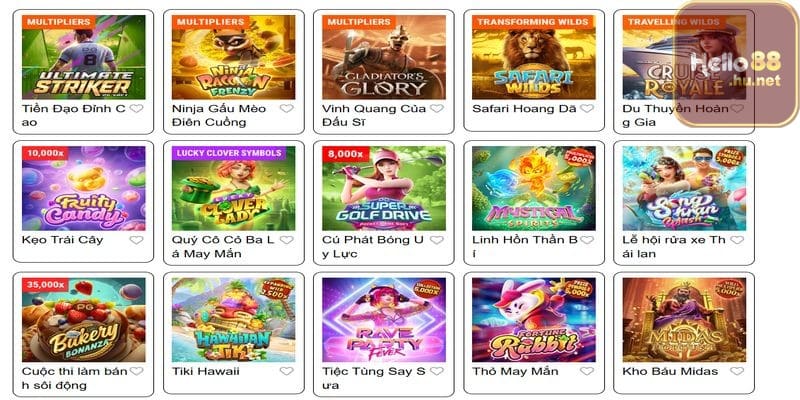Favorite the Tiền Đạo Đỉnh Cao game heart
800x400 pixels.
tap(136, 108)
